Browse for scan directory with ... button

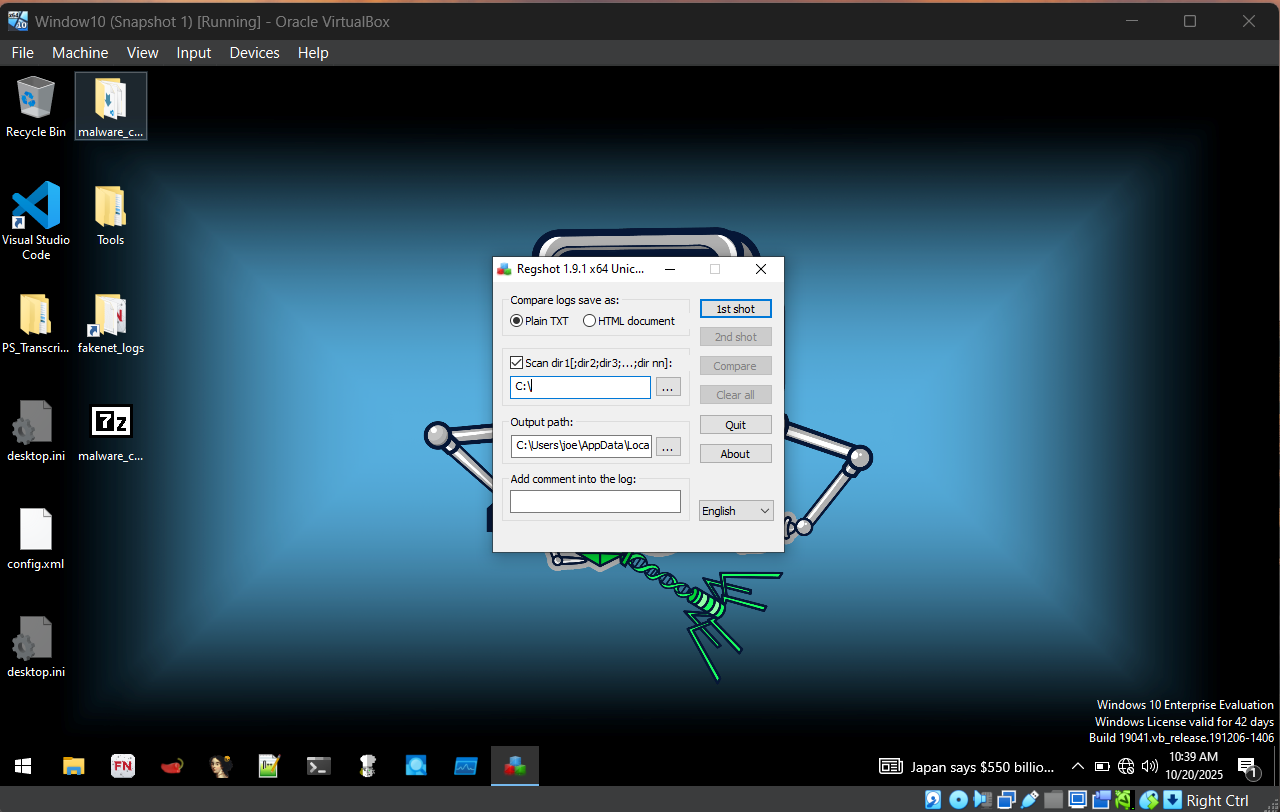tap(669, 387)
